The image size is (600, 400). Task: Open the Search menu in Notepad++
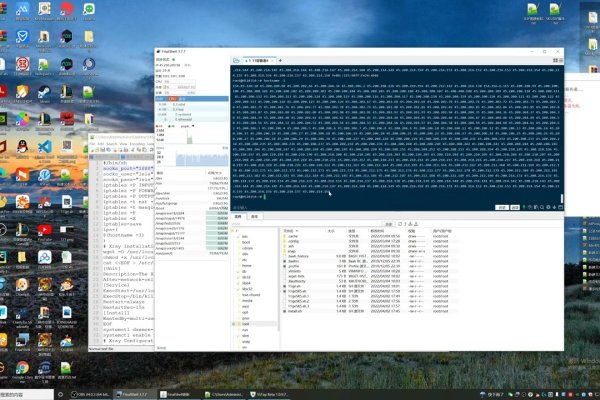113,144
